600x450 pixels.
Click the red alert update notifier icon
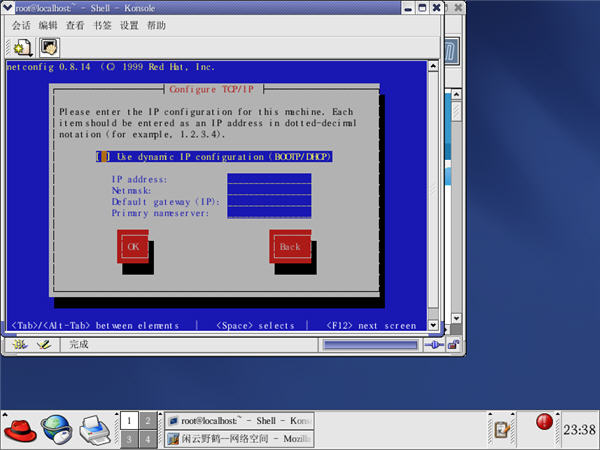click(x=544, y=422)
